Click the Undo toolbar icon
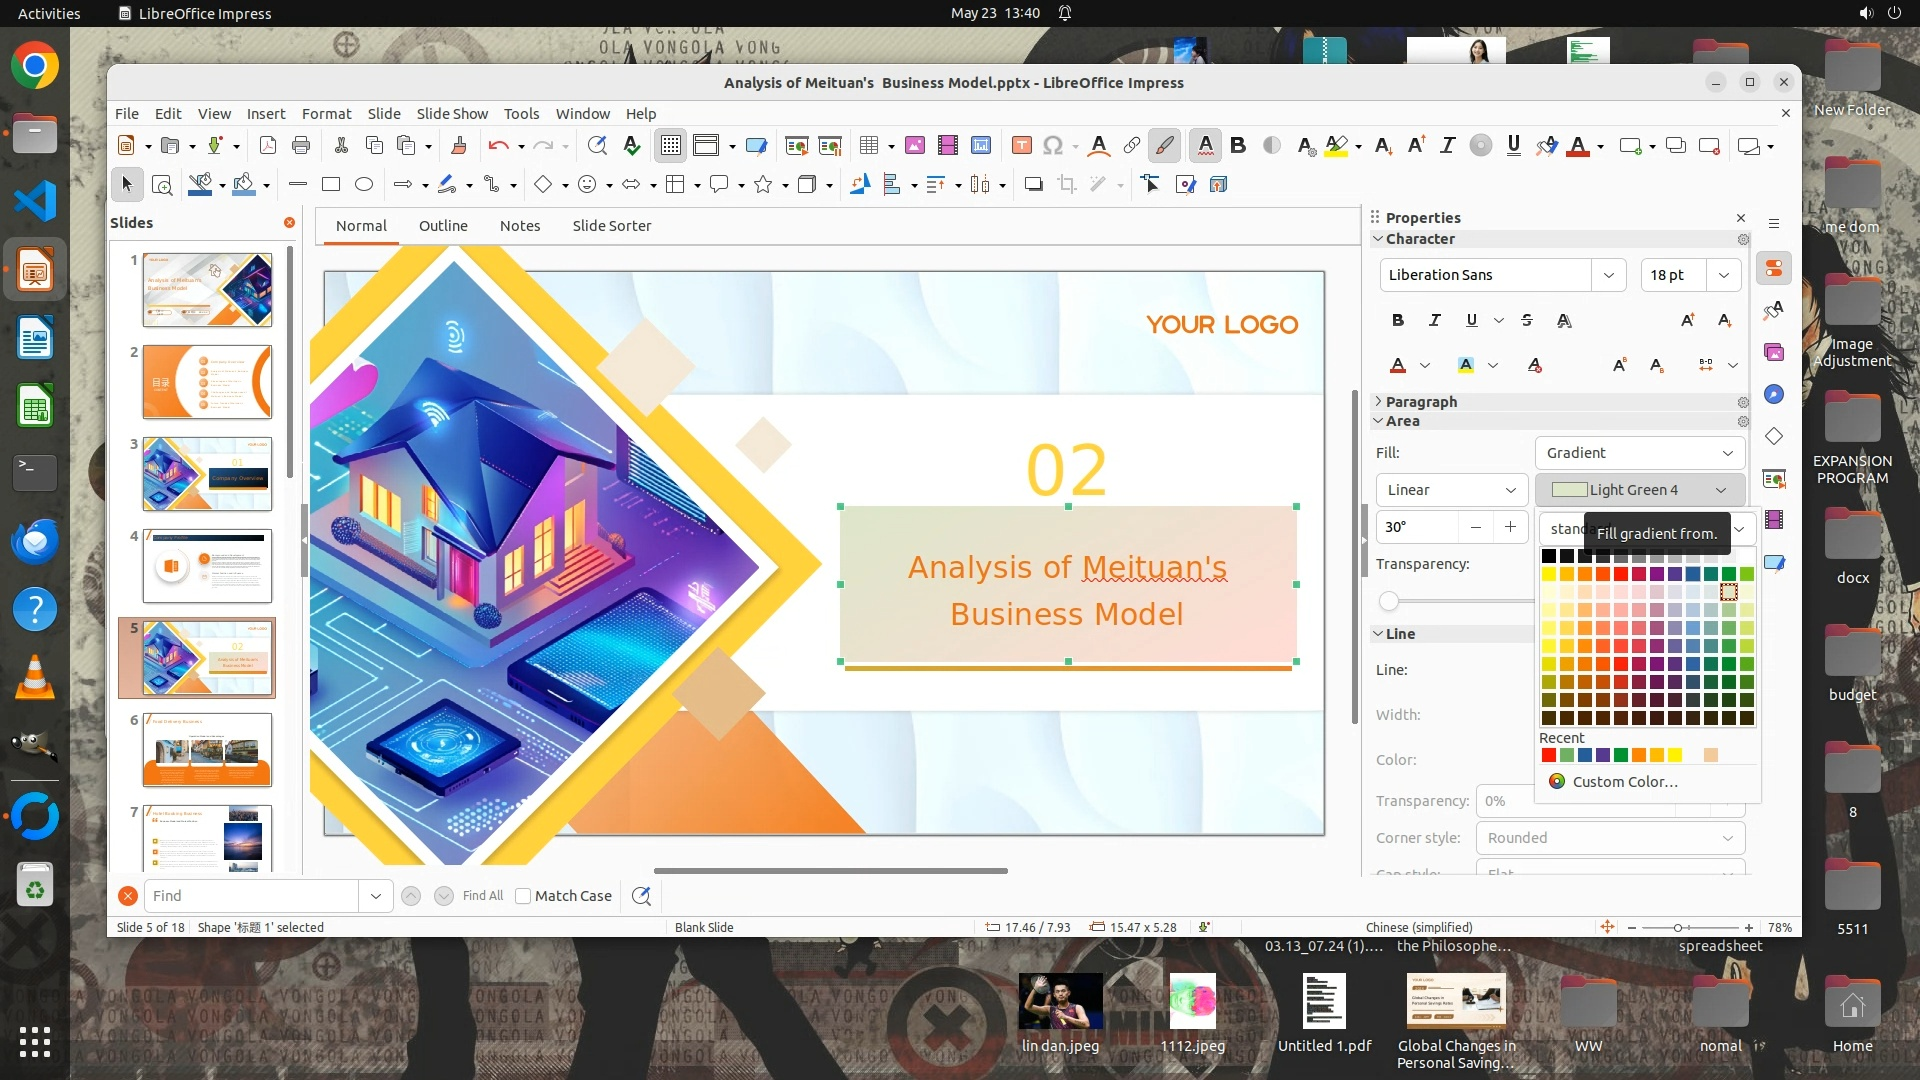The image size is (1920, 1080). point(497,146)
